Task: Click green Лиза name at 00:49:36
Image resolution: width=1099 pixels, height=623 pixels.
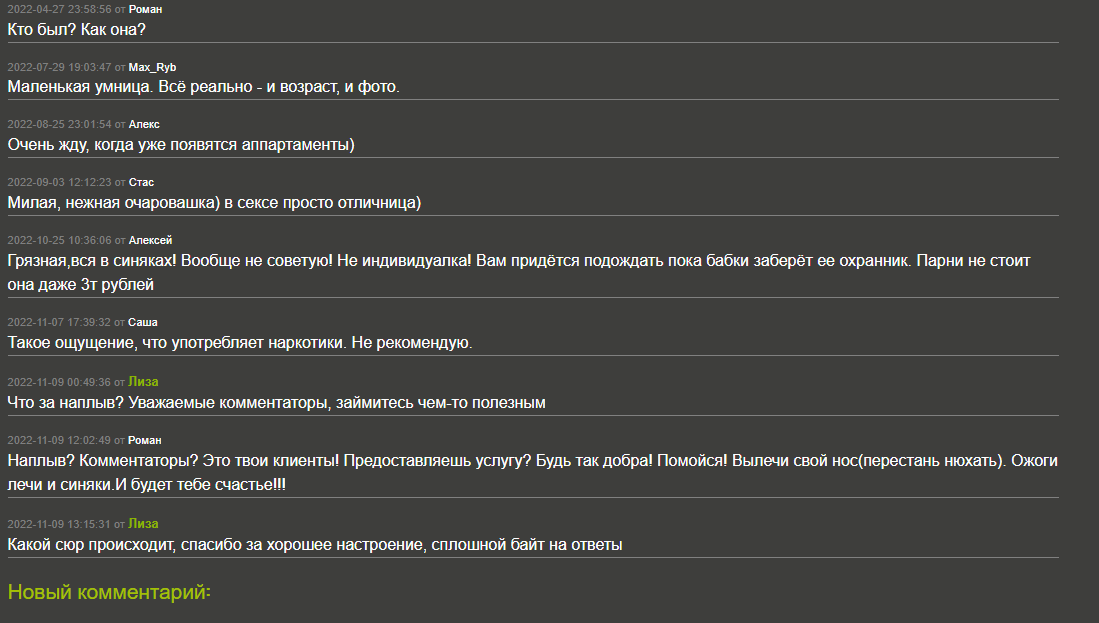Action: click(143, 382)
